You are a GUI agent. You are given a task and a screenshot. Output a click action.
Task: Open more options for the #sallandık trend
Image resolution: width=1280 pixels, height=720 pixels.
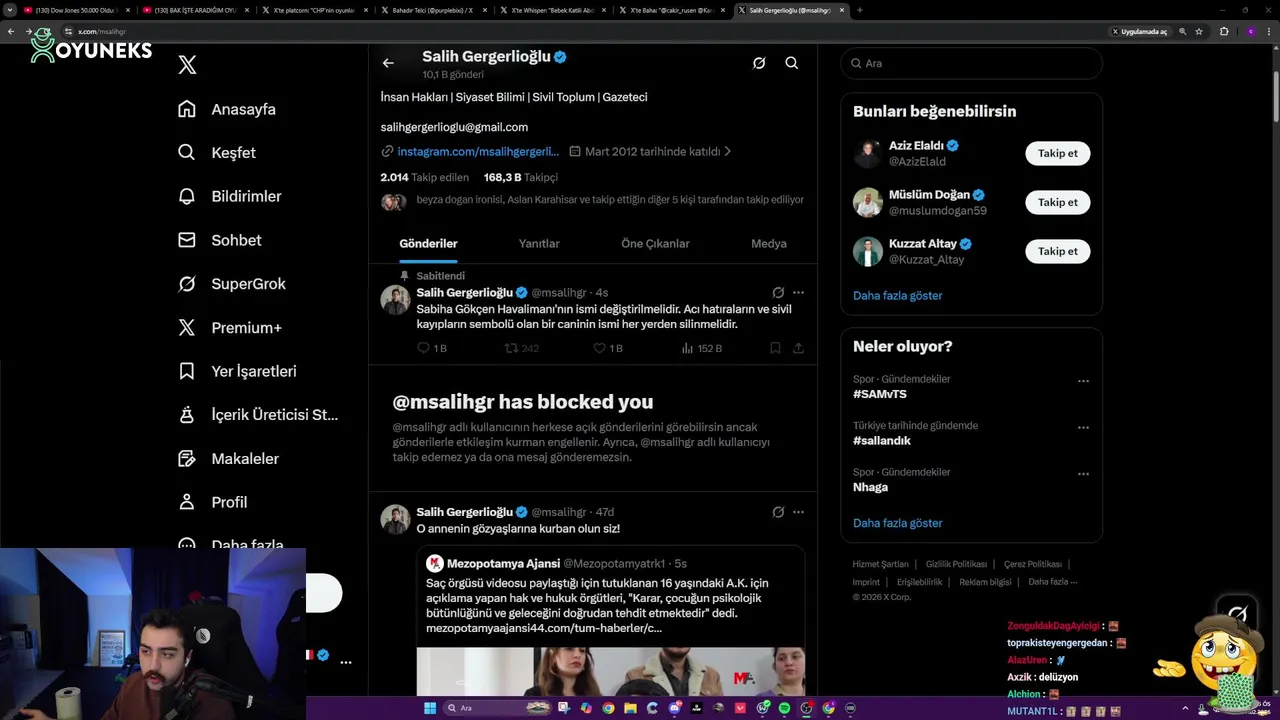pos(1083,428)
